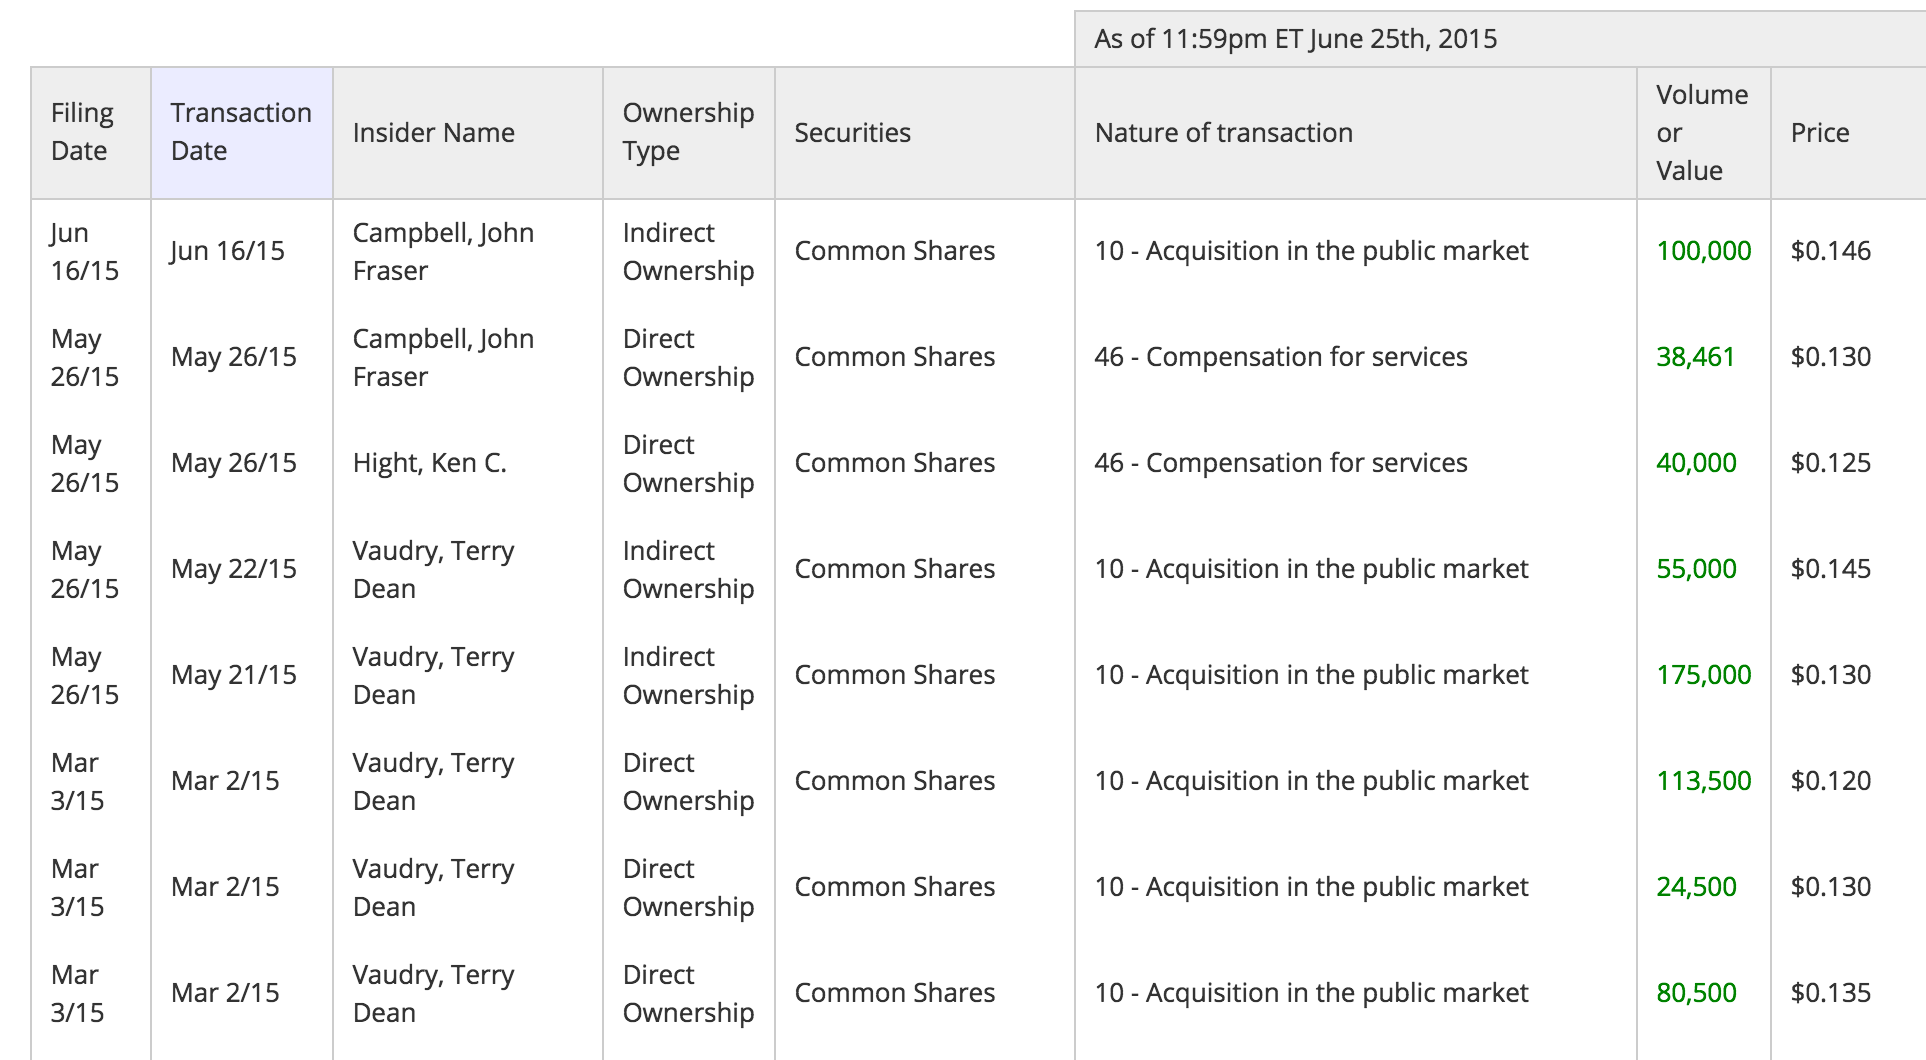Click Hight, Ken C. insider name
This screenshot has width=1926, height=1060.
coord(429,463)
